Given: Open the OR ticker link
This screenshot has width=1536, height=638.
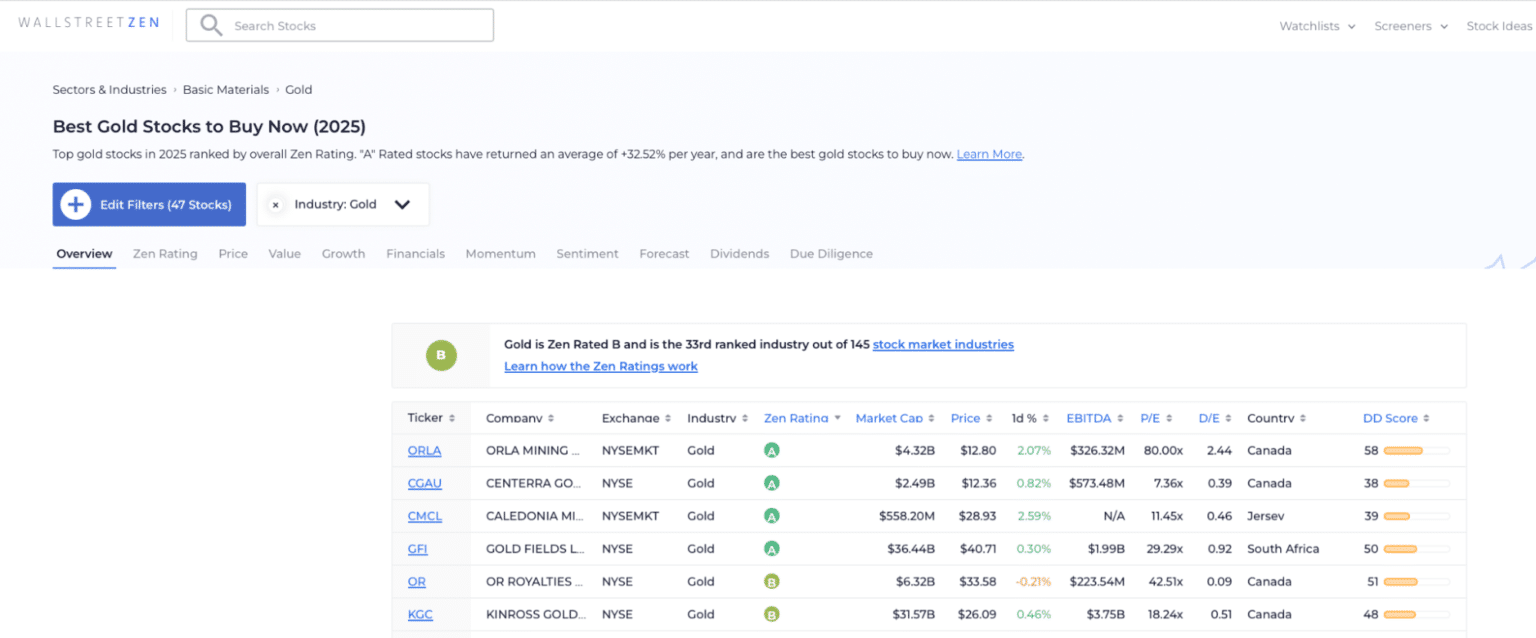Looking at the screenshot, I should point(416,582).
